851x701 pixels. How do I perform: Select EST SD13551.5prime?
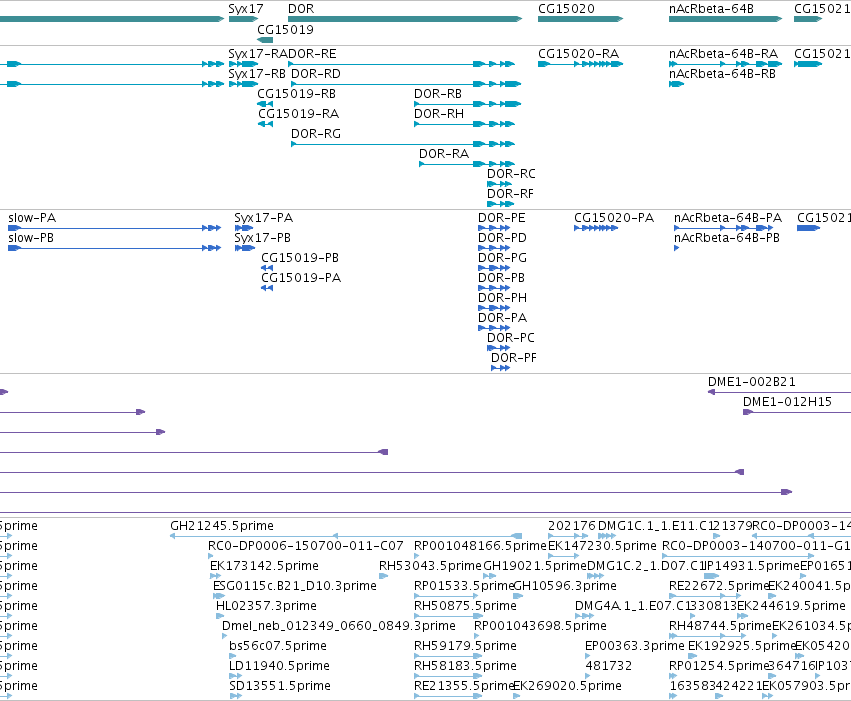click(x=280, y=687)
